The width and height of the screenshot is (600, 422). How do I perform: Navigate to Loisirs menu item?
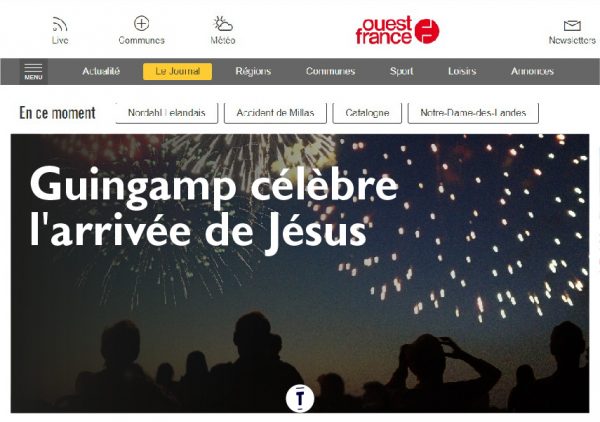[462, 71]
